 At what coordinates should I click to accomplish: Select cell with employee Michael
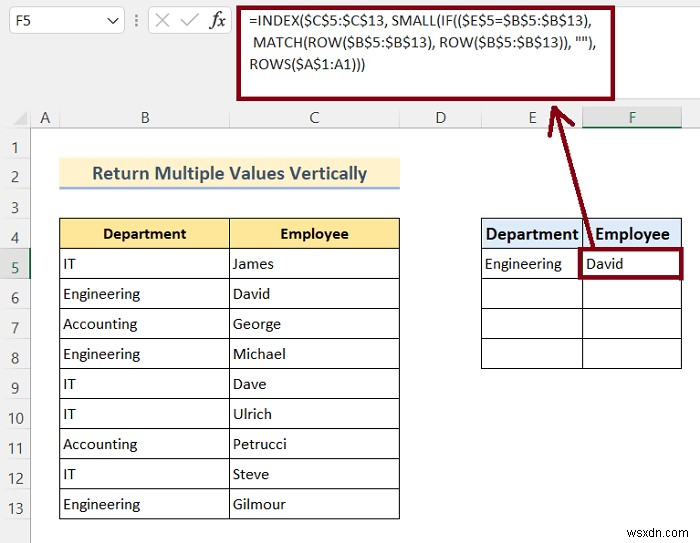click(x=314, y=354)
